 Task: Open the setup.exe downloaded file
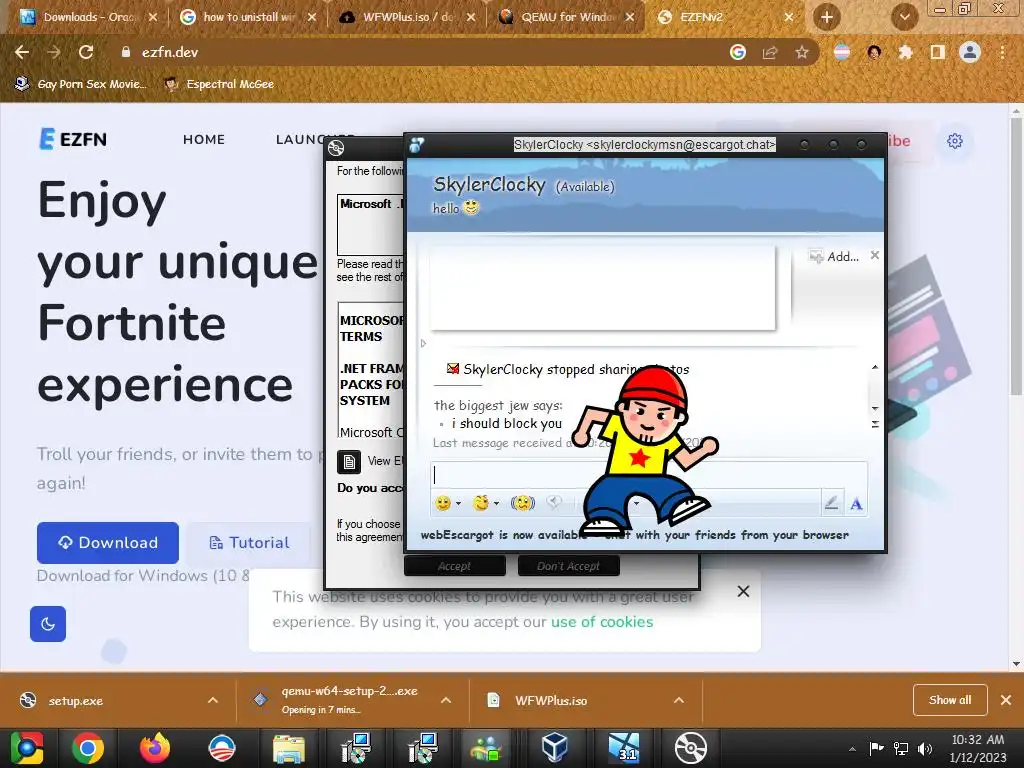click(75, 701)
